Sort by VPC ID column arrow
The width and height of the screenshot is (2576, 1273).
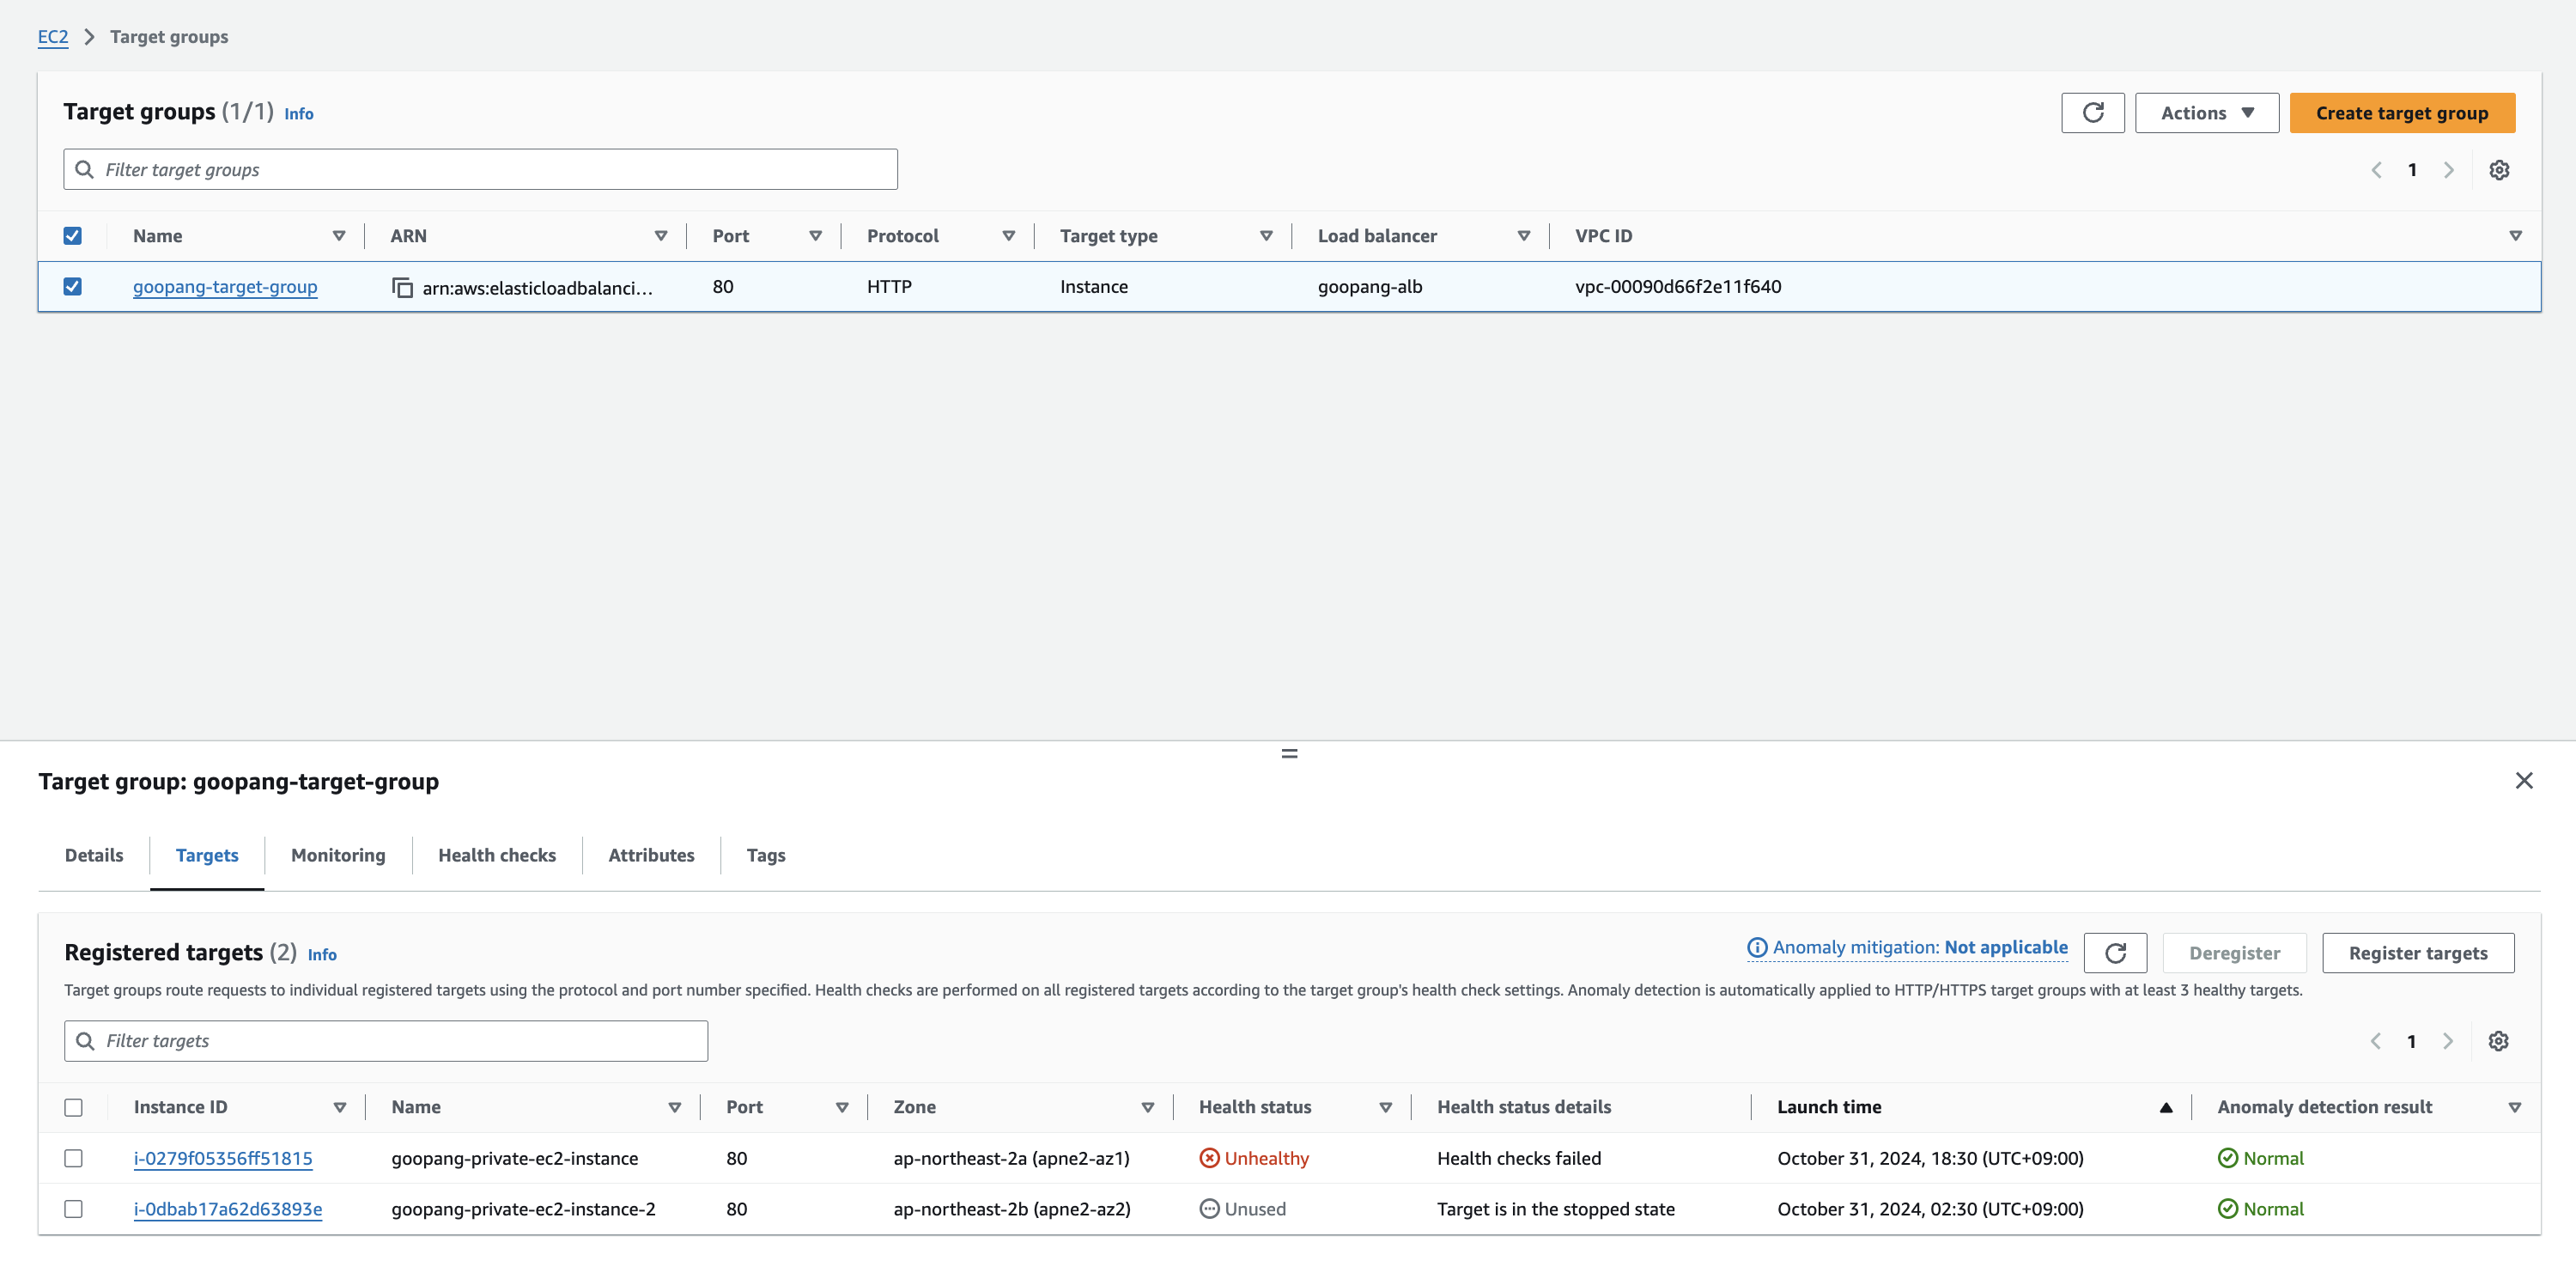pos(2515,236)
